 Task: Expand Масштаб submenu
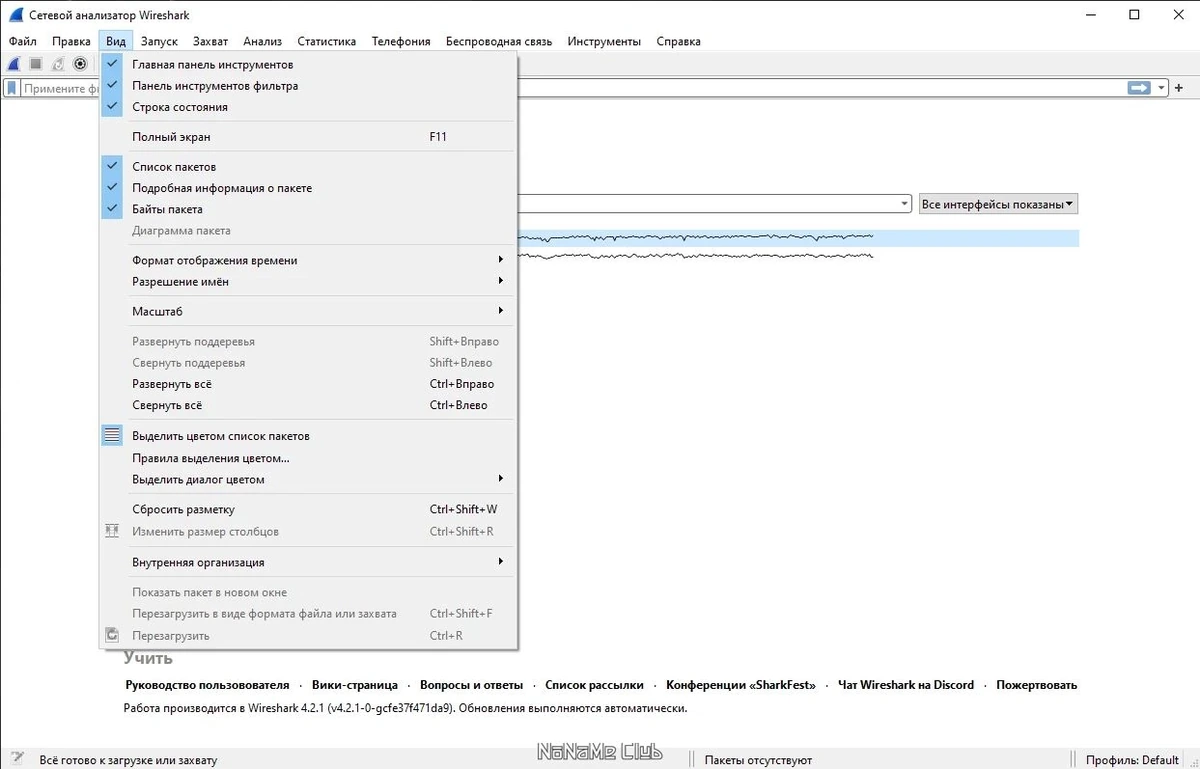[307, 312]
